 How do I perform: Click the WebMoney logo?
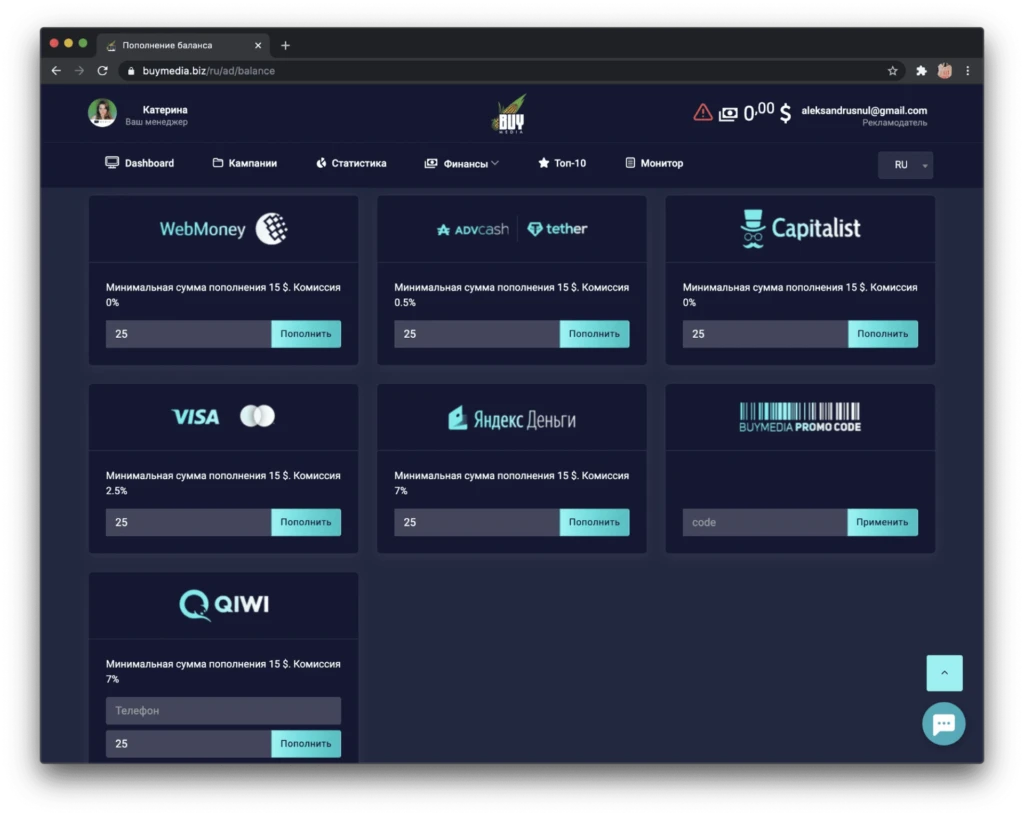point(223,229)
